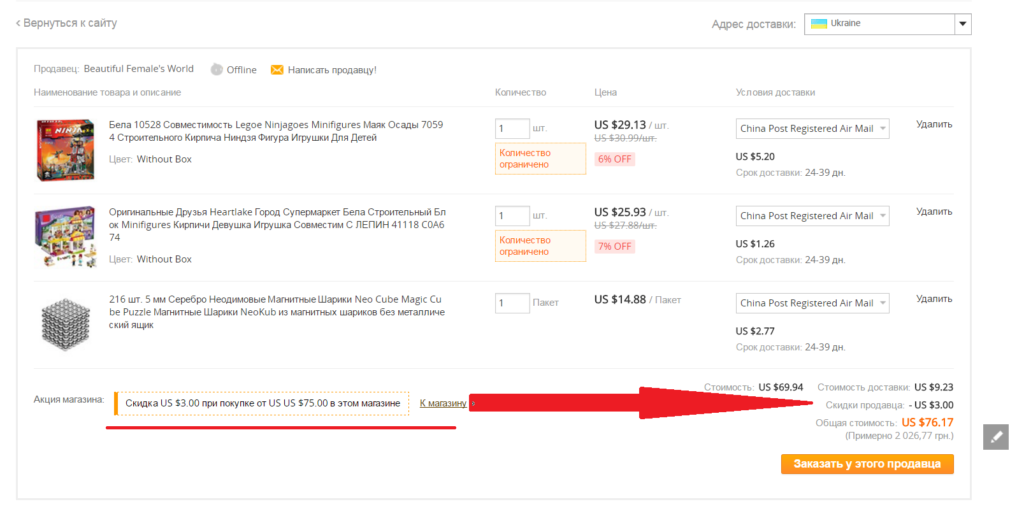Click quantity field for Heartlake Supermarket item
Screen dimensions: 1024x509
point(512,216)
